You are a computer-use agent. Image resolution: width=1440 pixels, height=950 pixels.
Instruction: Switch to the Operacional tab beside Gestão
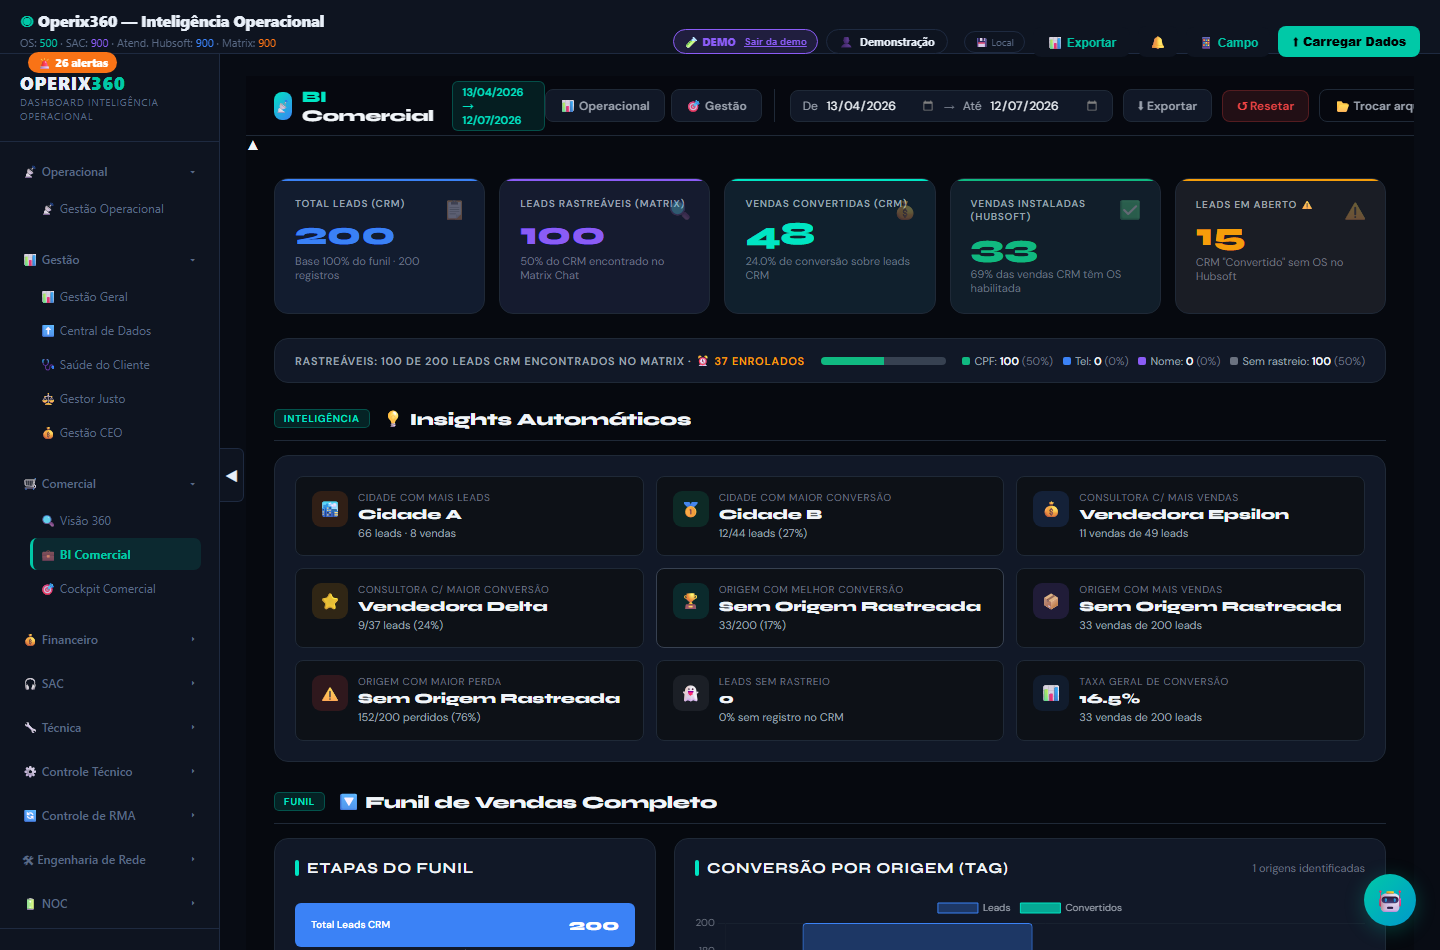(x=605, y=106)
